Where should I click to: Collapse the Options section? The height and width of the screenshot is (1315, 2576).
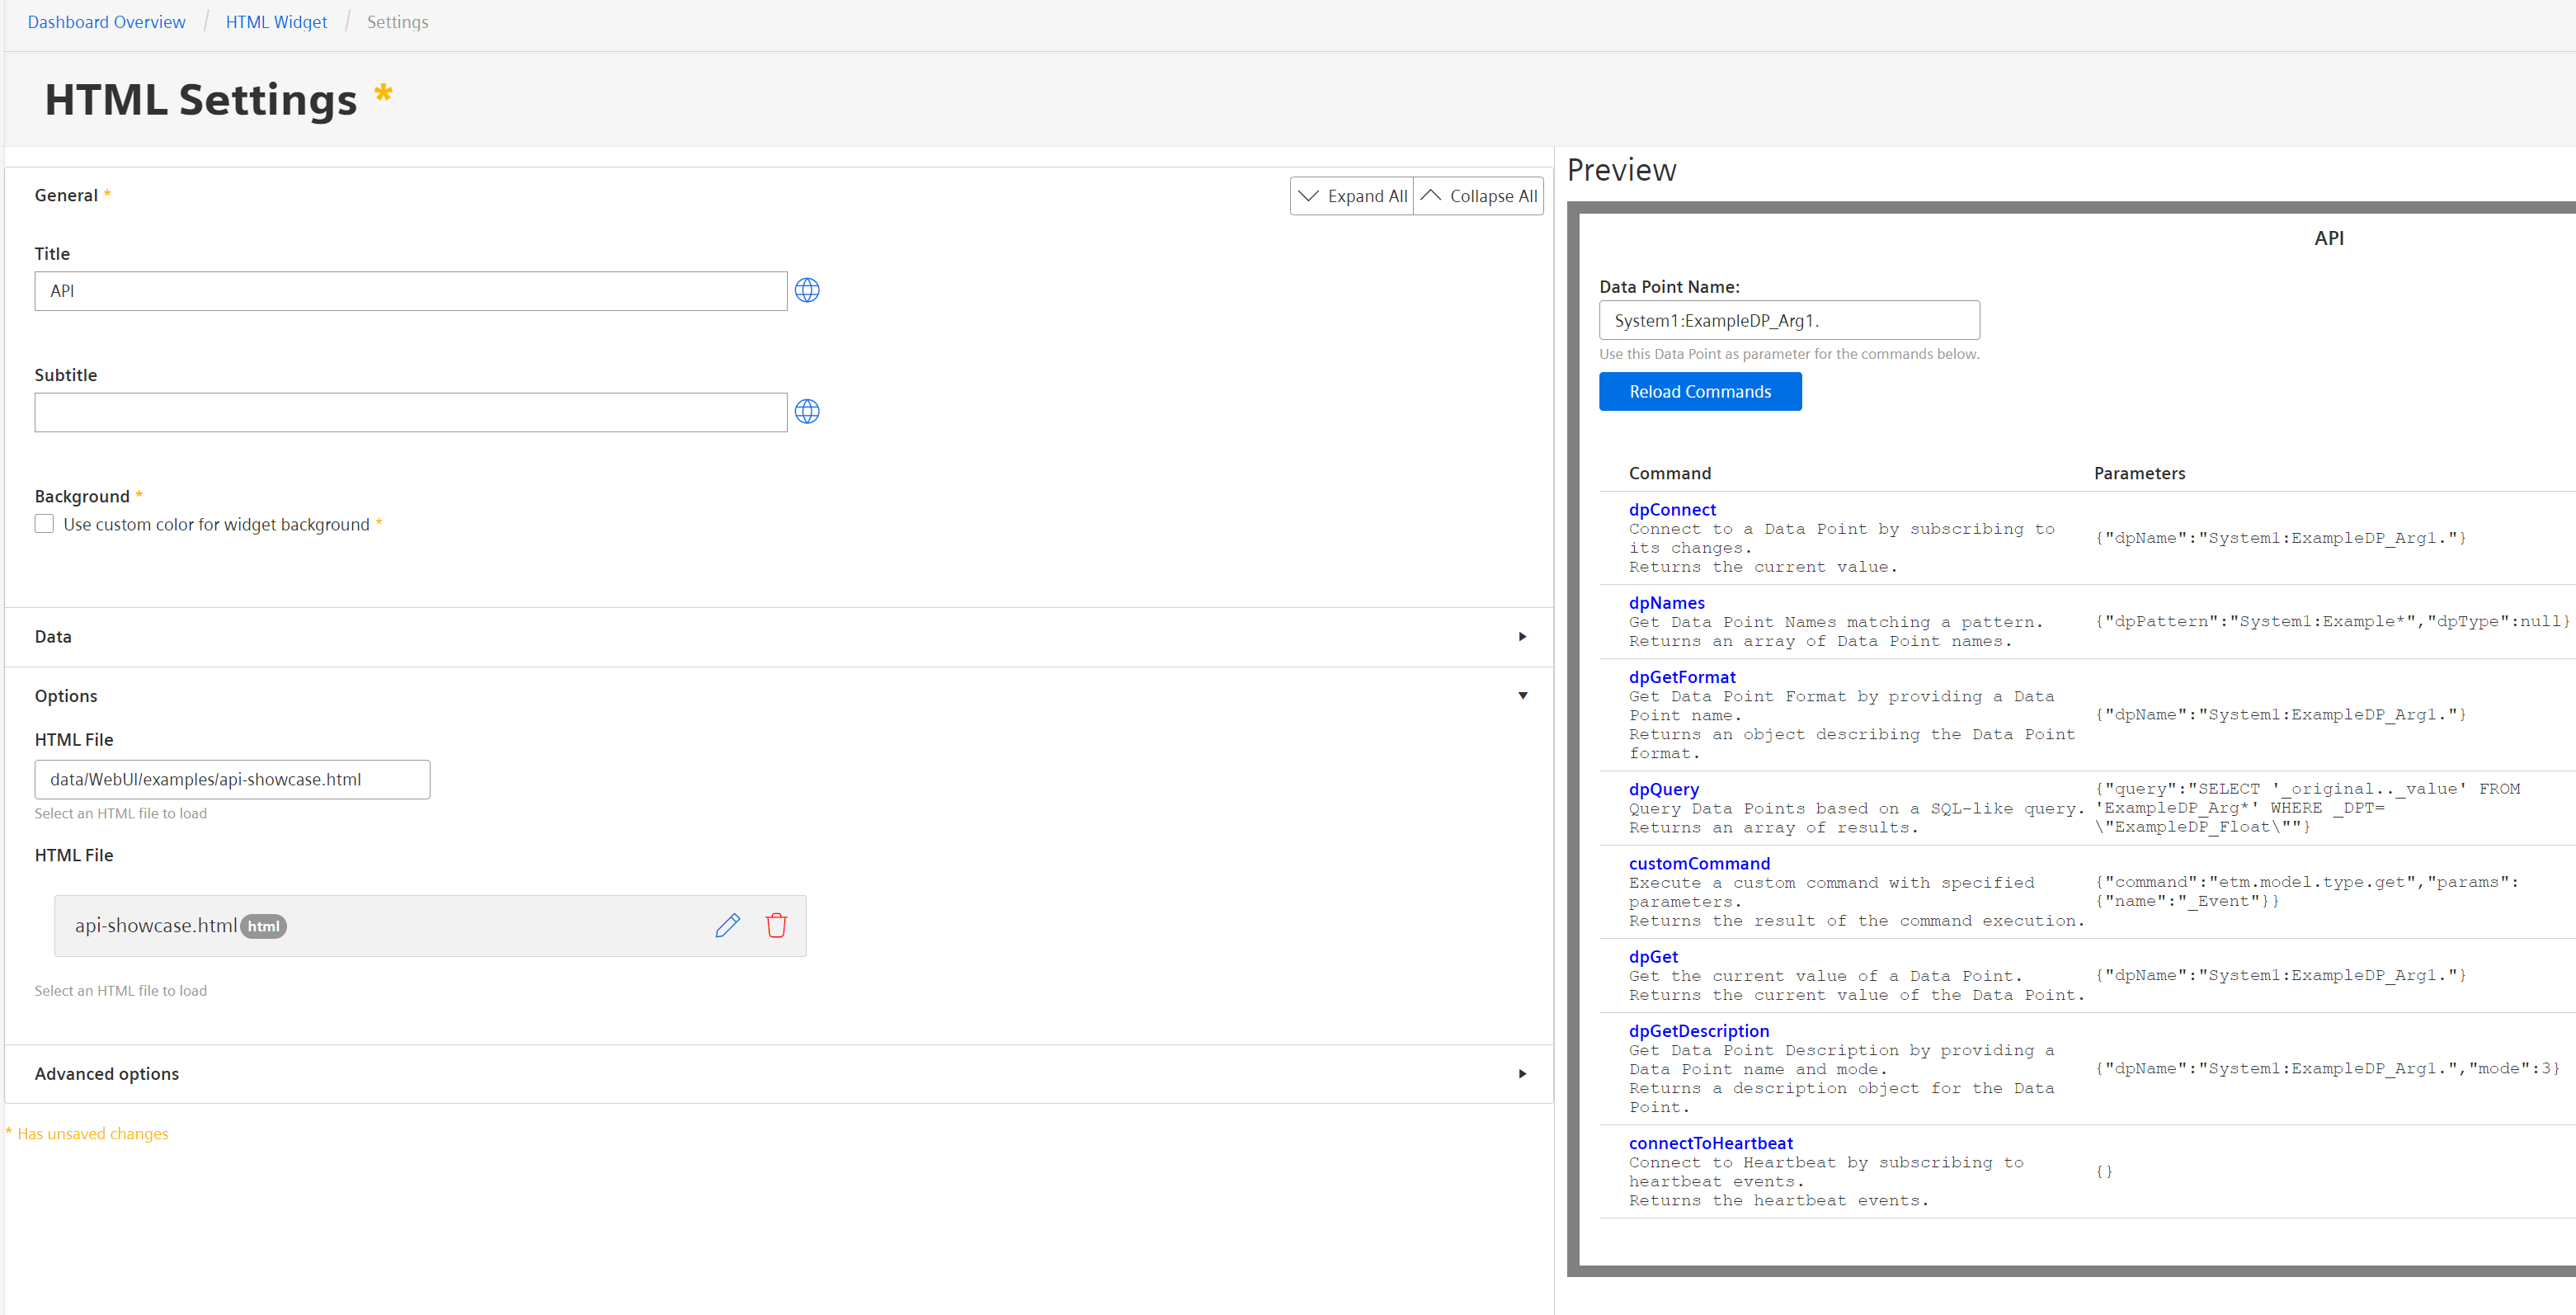point(1522,696)
